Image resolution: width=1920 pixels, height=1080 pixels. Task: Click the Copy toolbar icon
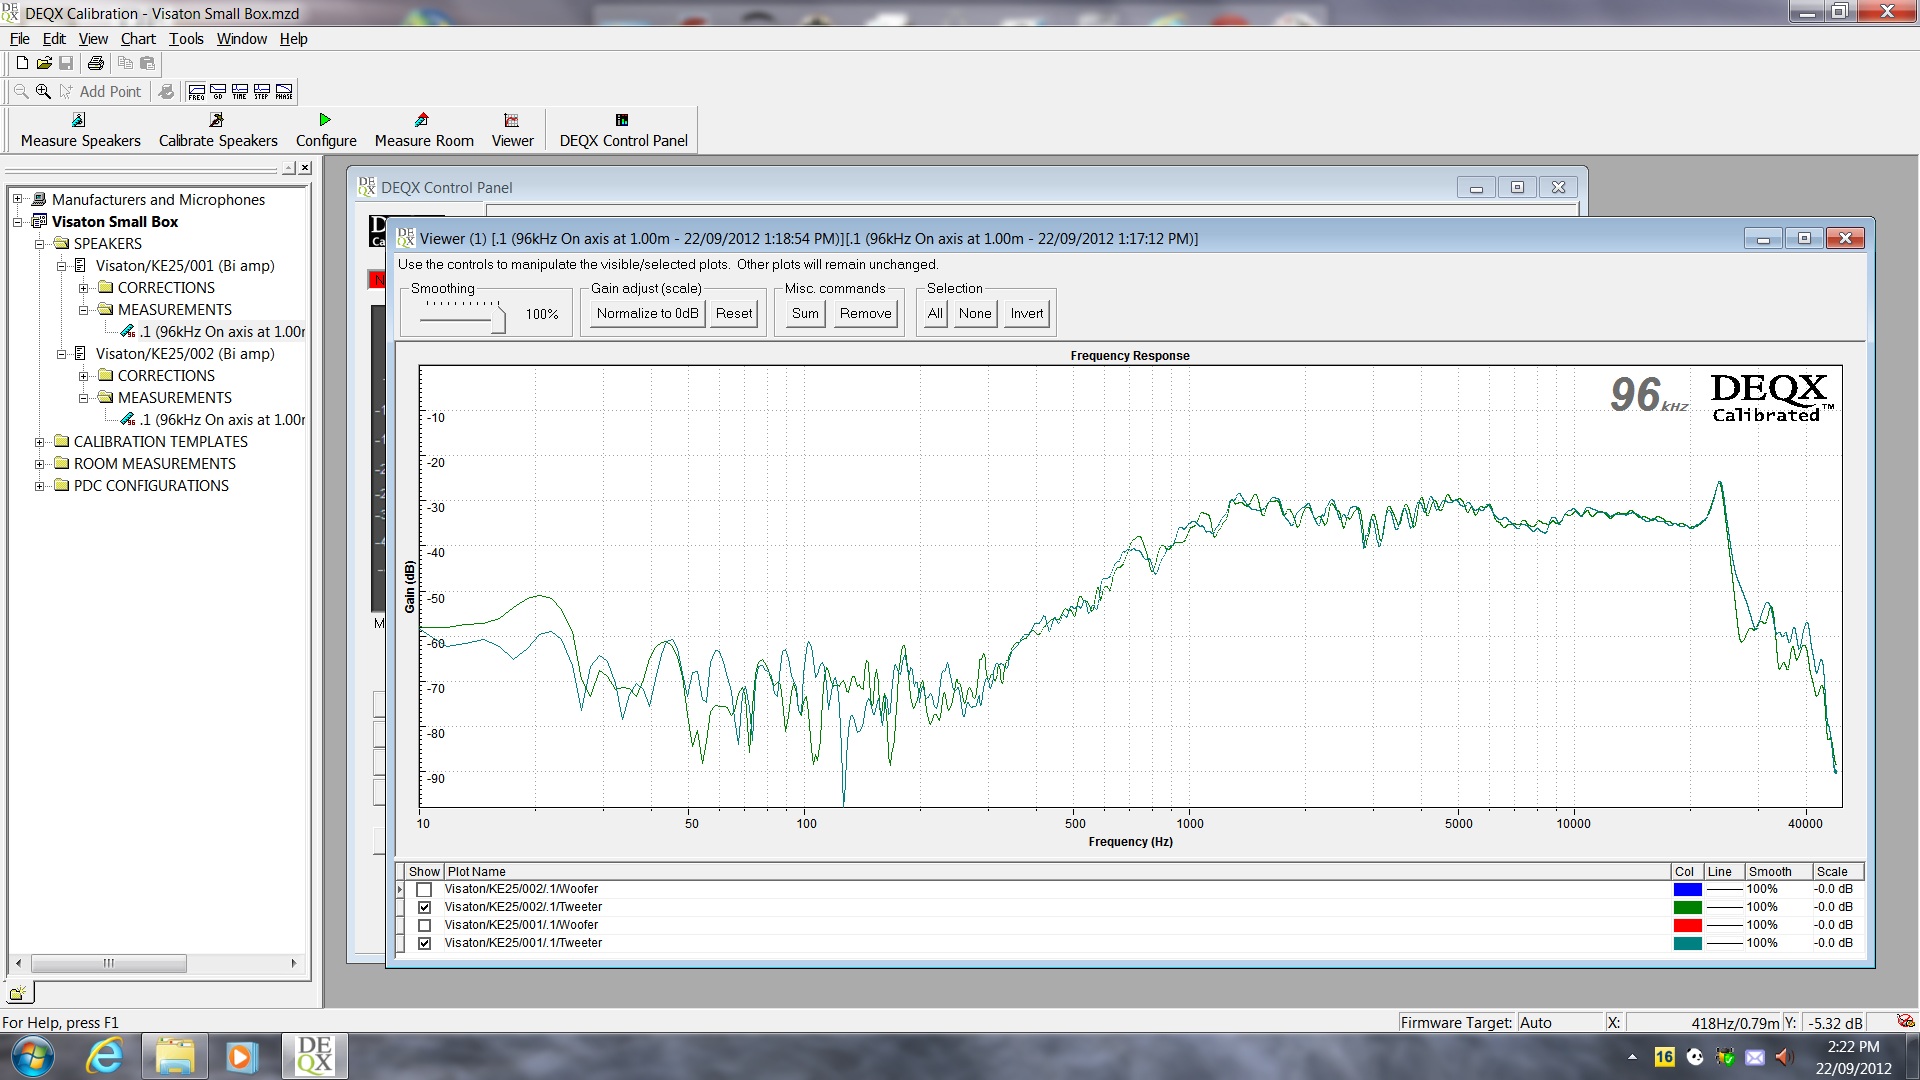pyautogui.click(x=125, y=63)
